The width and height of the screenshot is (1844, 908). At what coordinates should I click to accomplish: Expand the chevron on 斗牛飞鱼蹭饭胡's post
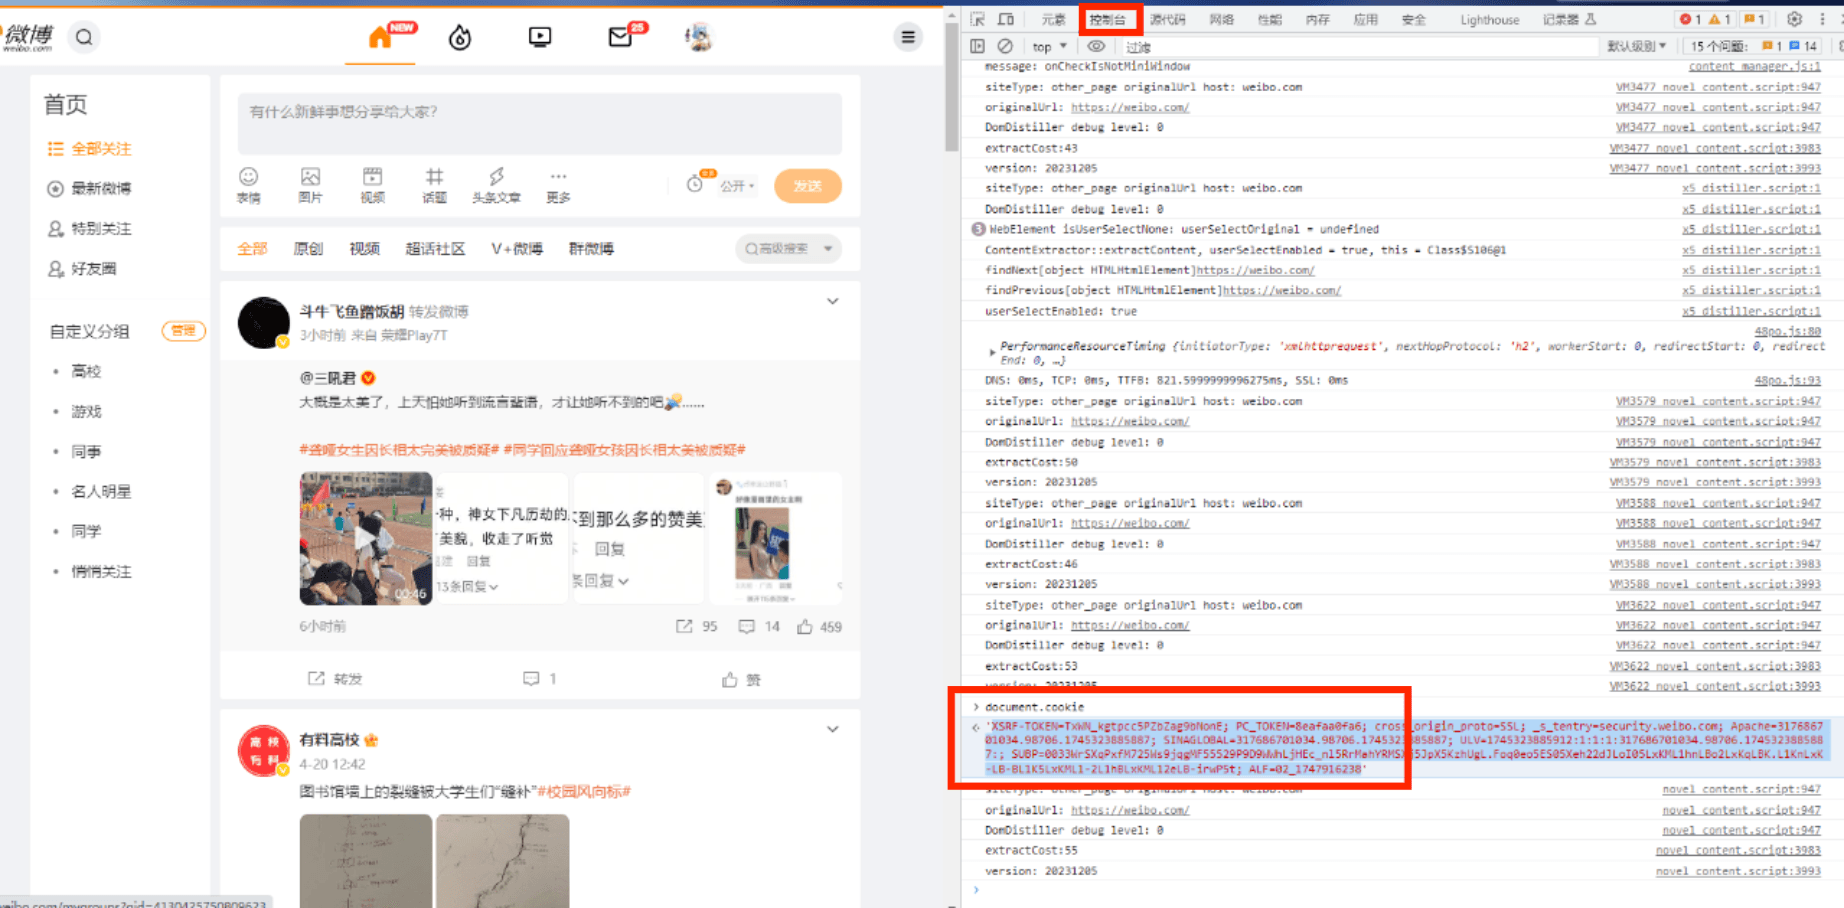[832, 301]
